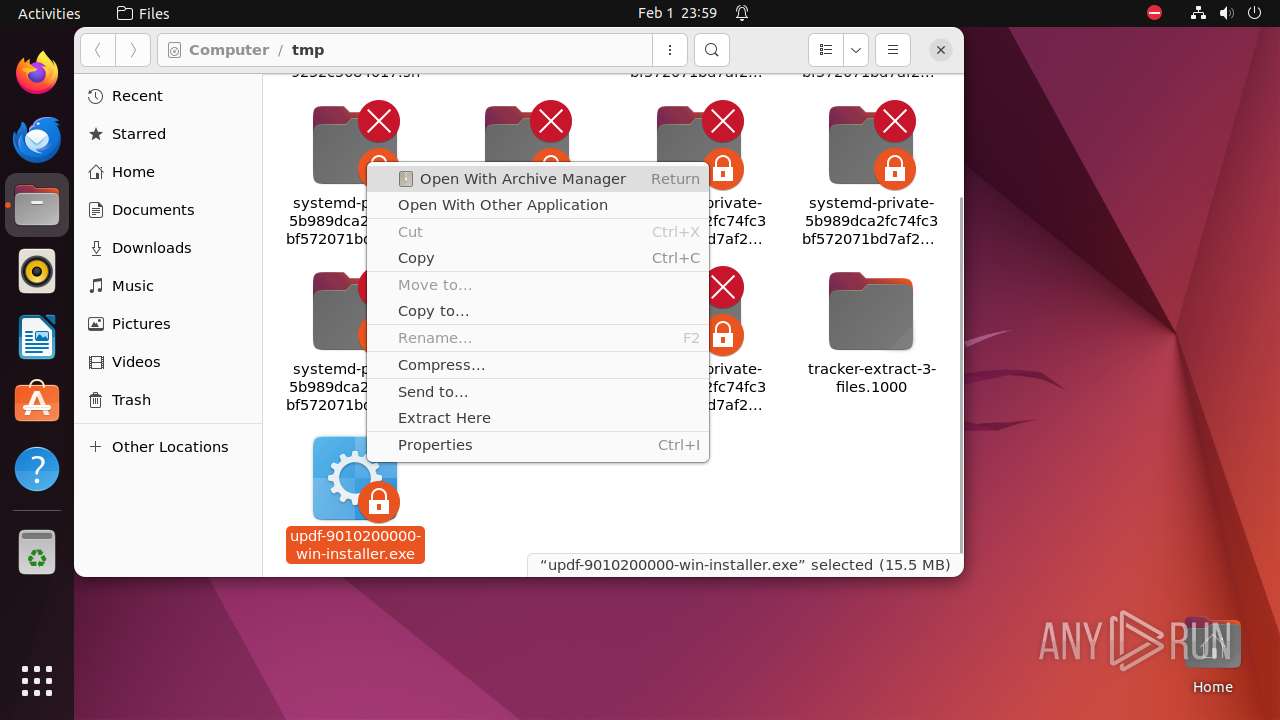1280x720 pixels.
Task: Select updf-9010200000-win-installer.exe file icon
Action: pos(355,478)
